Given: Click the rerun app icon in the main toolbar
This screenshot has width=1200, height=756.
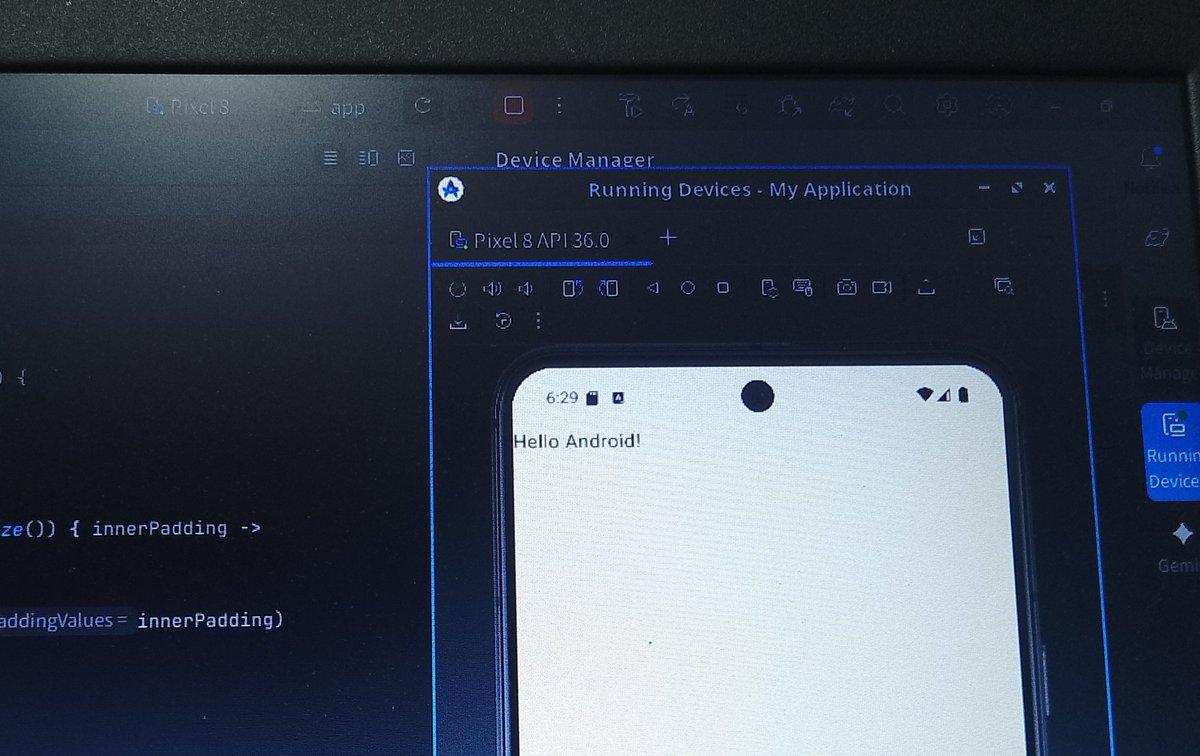Looking at the screenshot, I should [x=422, y=105].
